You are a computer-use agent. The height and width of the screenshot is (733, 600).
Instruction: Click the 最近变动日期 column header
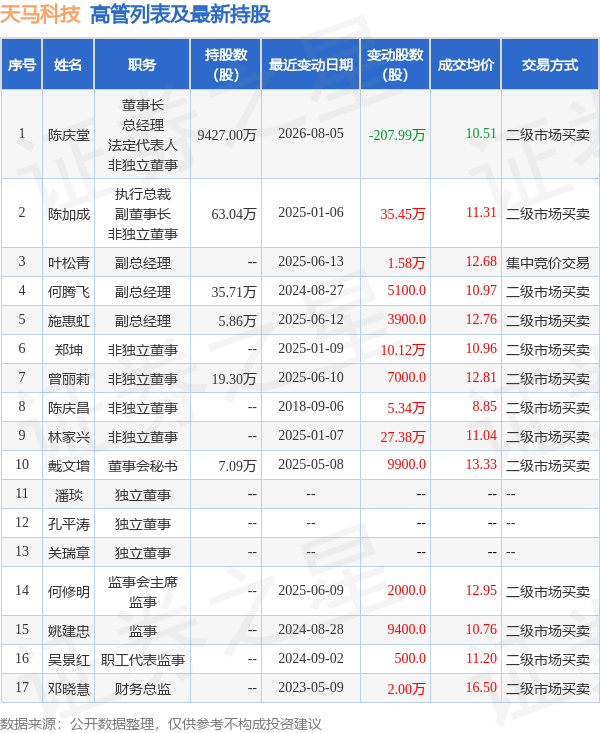click(x=311, y=65)
